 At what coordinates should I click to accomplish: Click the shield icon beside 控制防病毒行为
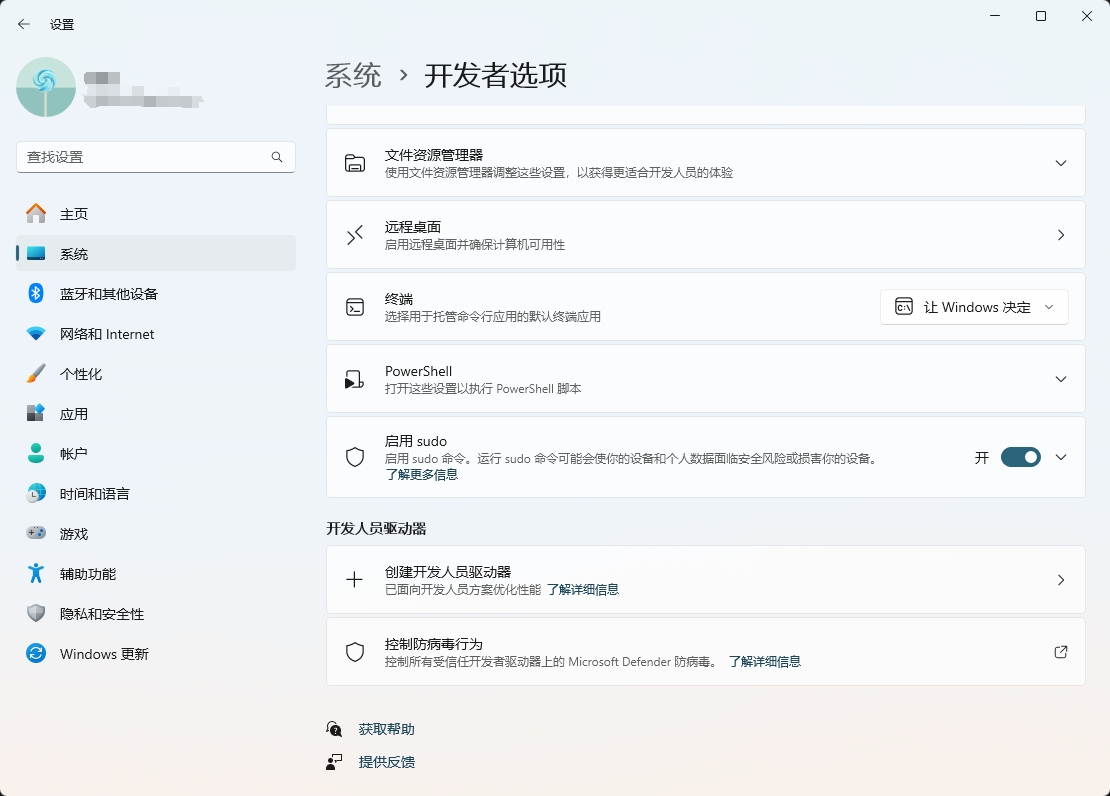355,652
